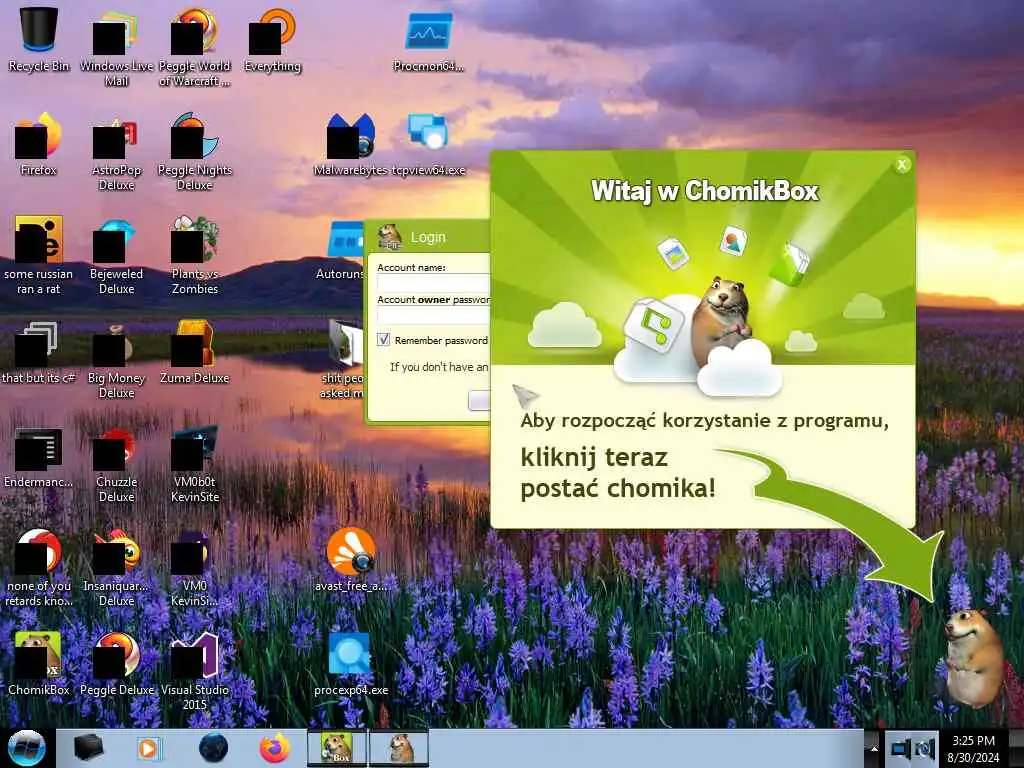Viewport: 1024px width, 768px height.
Task: Open the Autoruns desktop icon
Action: pos(341,248)
